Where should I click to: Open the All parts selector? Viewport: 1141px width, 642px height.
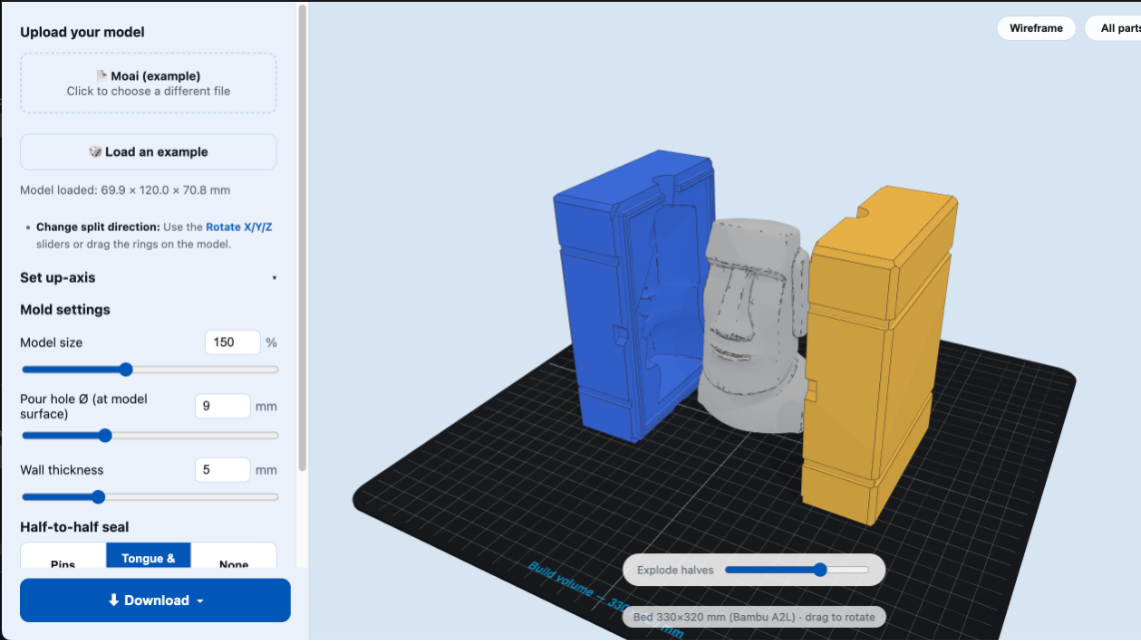click(1115, 28)
